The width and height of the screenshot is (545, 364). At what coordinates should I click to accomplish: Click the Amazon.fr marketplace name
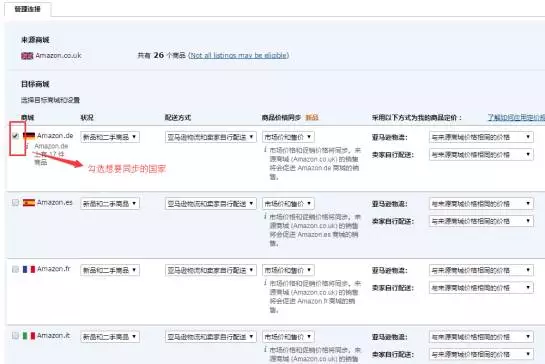coord(54,269)
